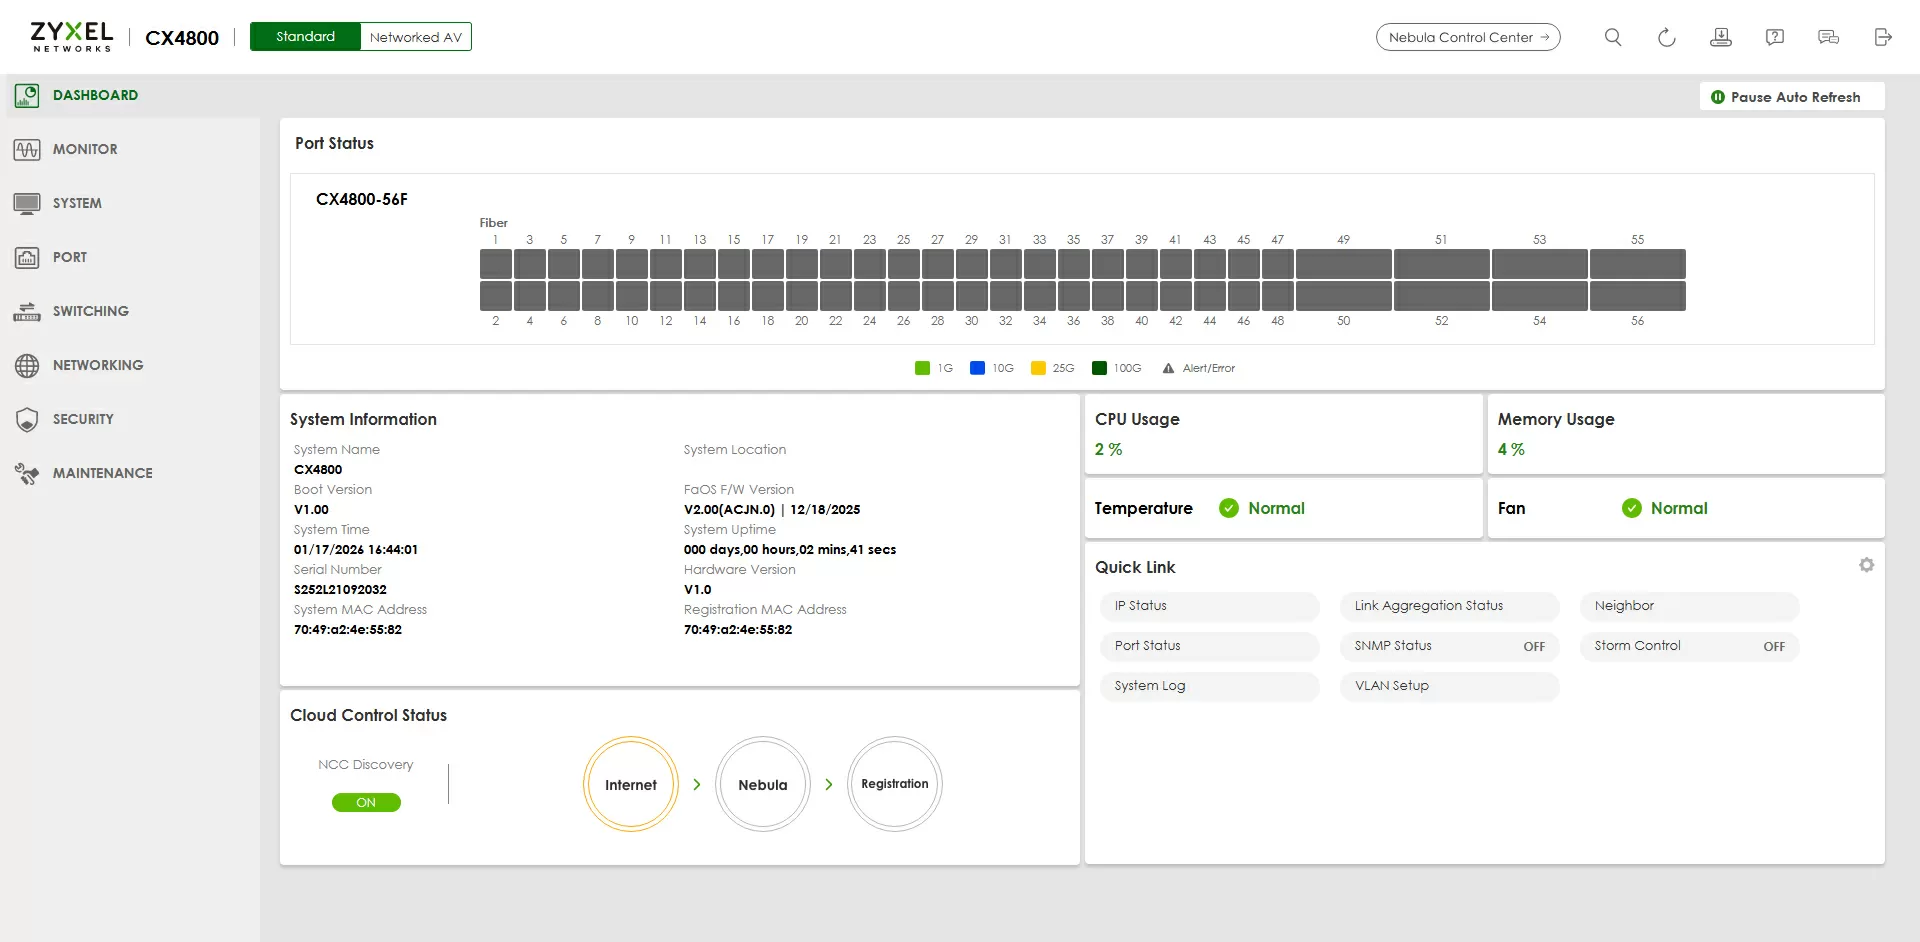This screenshot has height=942, width=1920.
Task: Click the search magnifier icon in header
Action: coord(1612,37)
